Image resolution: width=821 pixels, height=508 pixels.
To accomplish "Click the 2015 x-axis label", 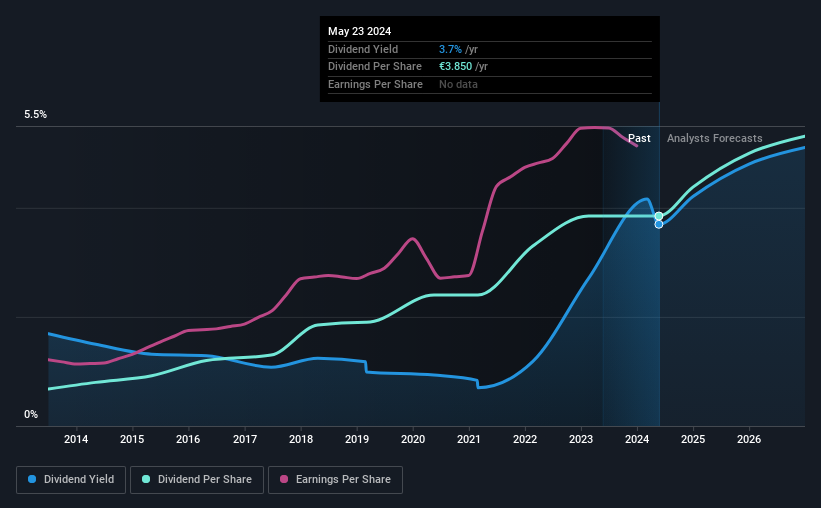I will pos(132,439).
